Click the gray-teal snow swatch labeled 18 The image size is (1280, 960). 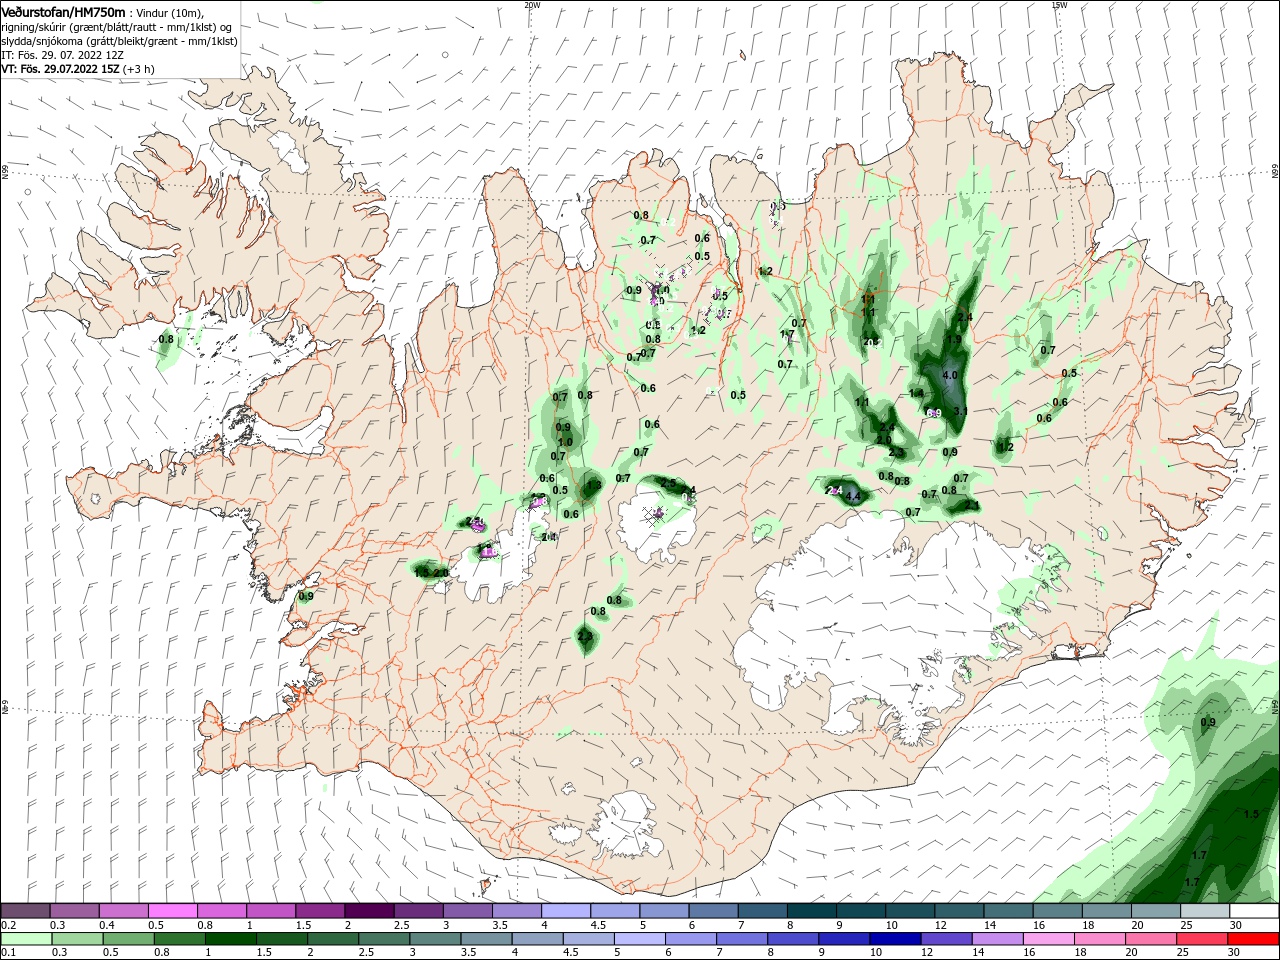tap(1106, 910)
